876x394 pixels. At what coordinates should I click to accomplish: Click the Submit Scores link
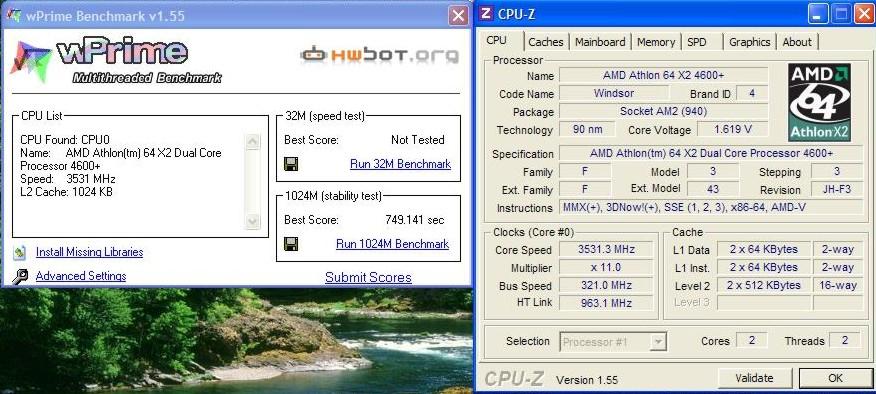pos(368,277)
